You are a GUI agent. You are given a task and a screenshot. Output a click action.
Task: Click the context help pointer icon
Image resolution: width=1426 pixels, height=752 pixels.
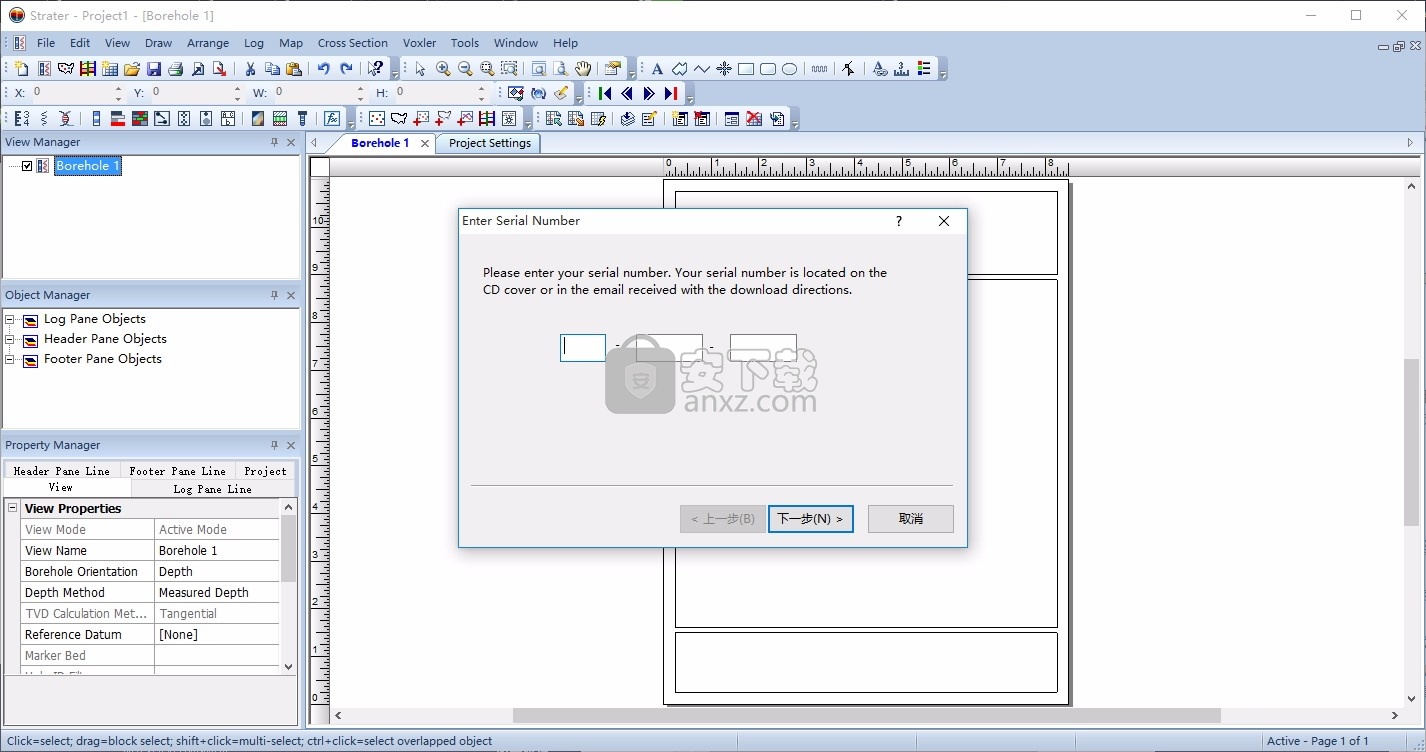coord(375,69)
